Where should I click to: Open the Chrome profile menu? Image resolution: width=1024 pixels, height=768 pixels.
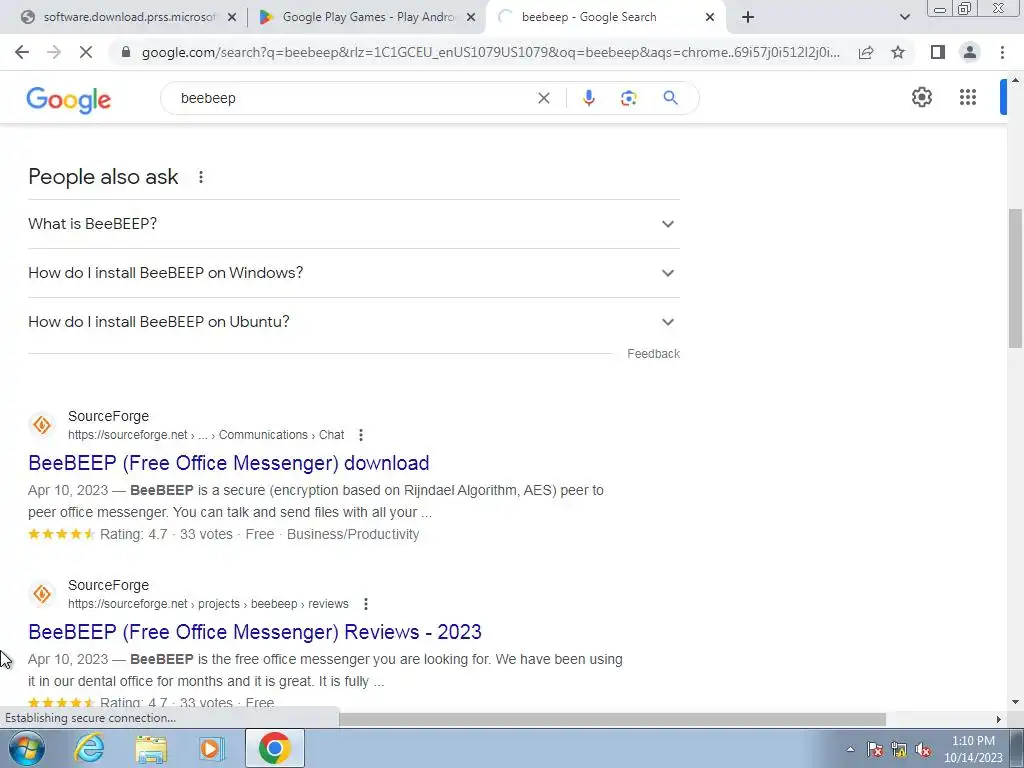pos(970,52)
